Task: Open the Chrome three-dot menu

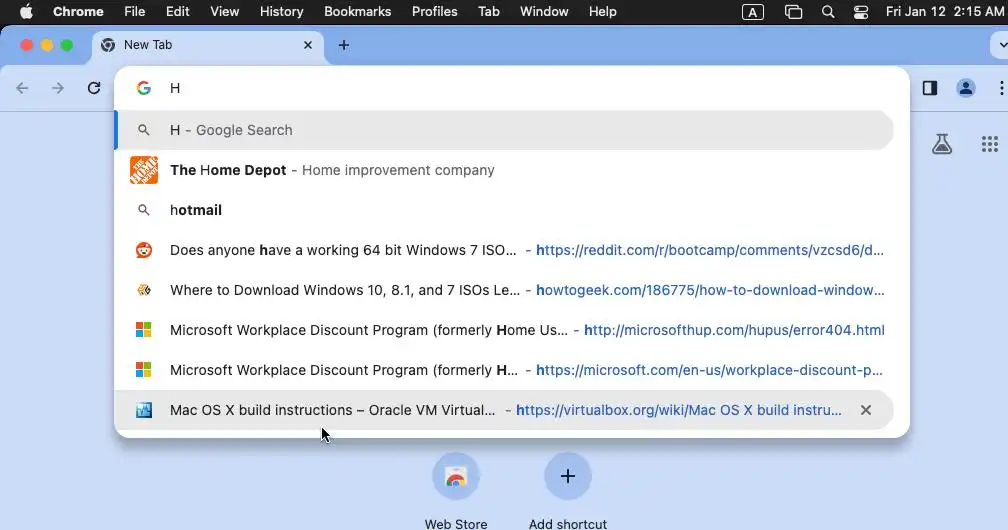Action: pos(1001,88)
